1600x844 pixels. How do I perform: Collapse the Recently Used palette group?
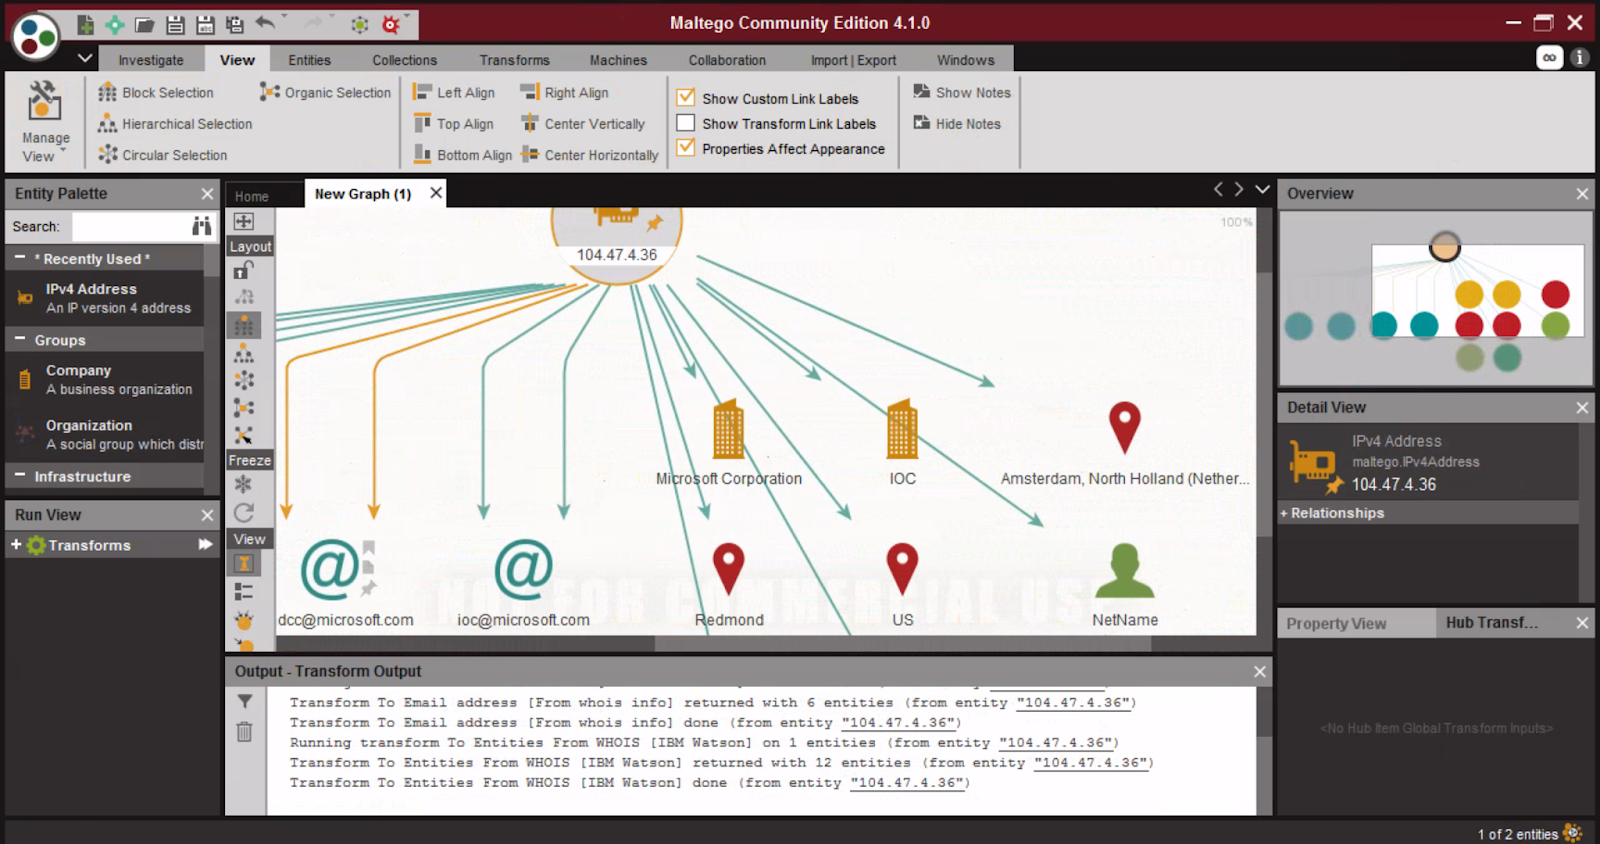point(19,258)
